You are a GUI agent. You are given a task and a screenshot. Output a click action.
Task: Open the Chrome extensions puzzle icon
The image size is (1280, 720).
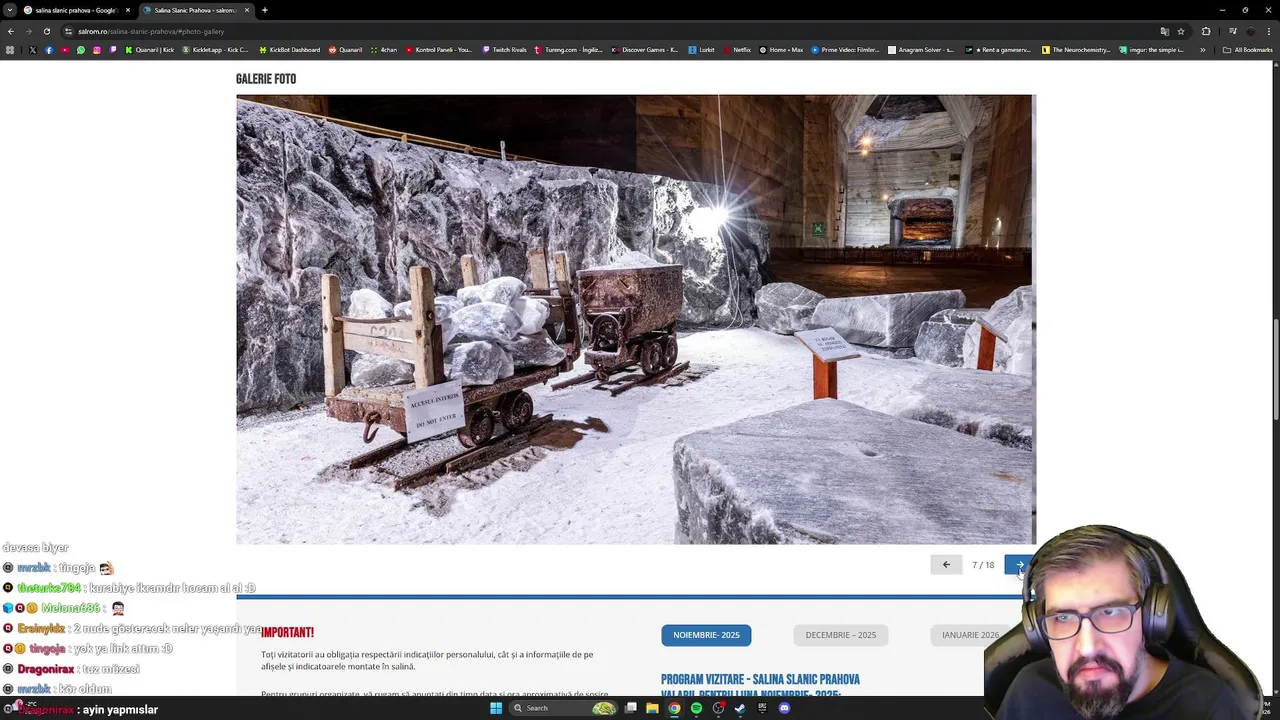click(1206, 31)
